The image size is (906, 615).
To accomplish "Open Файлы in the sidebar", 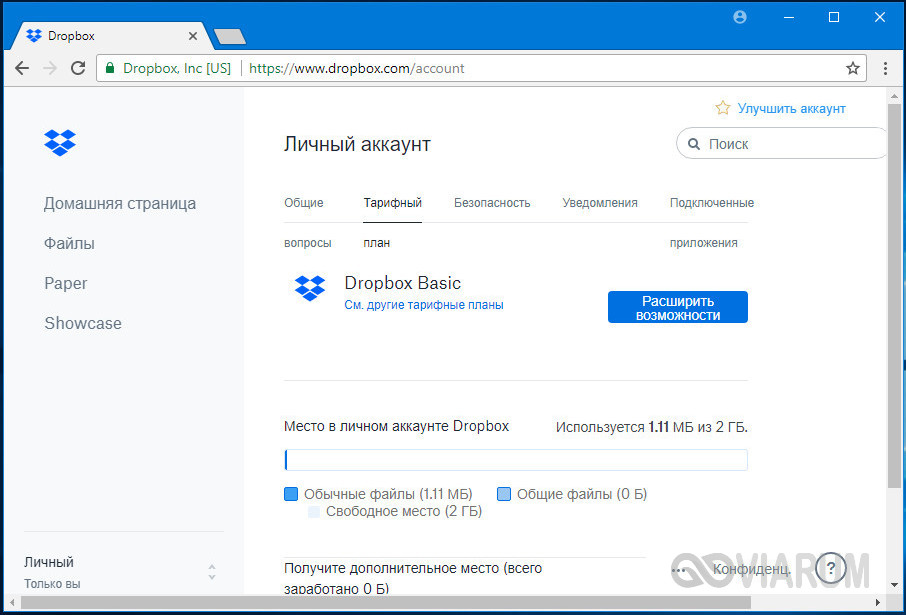I will [x=69, y=243].
